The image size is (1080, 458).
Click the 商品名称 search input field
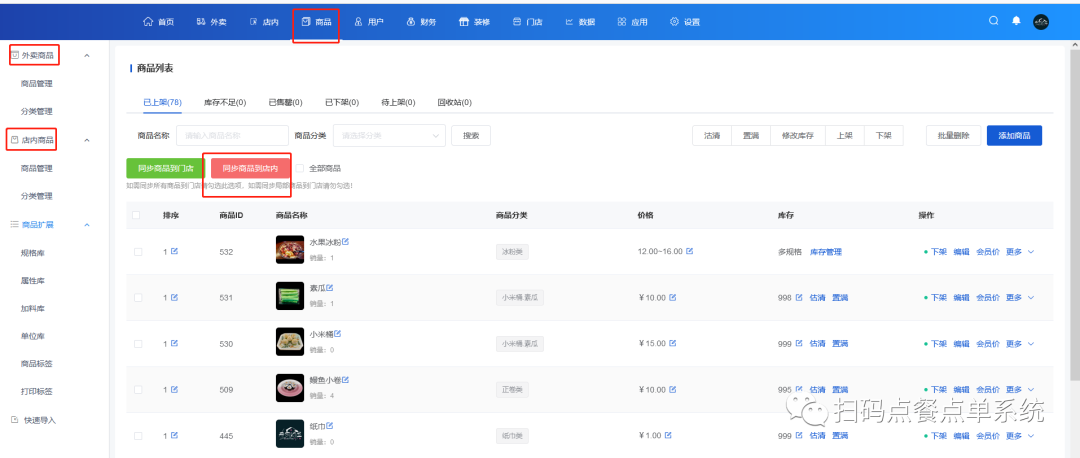click(x=232, y=135)
